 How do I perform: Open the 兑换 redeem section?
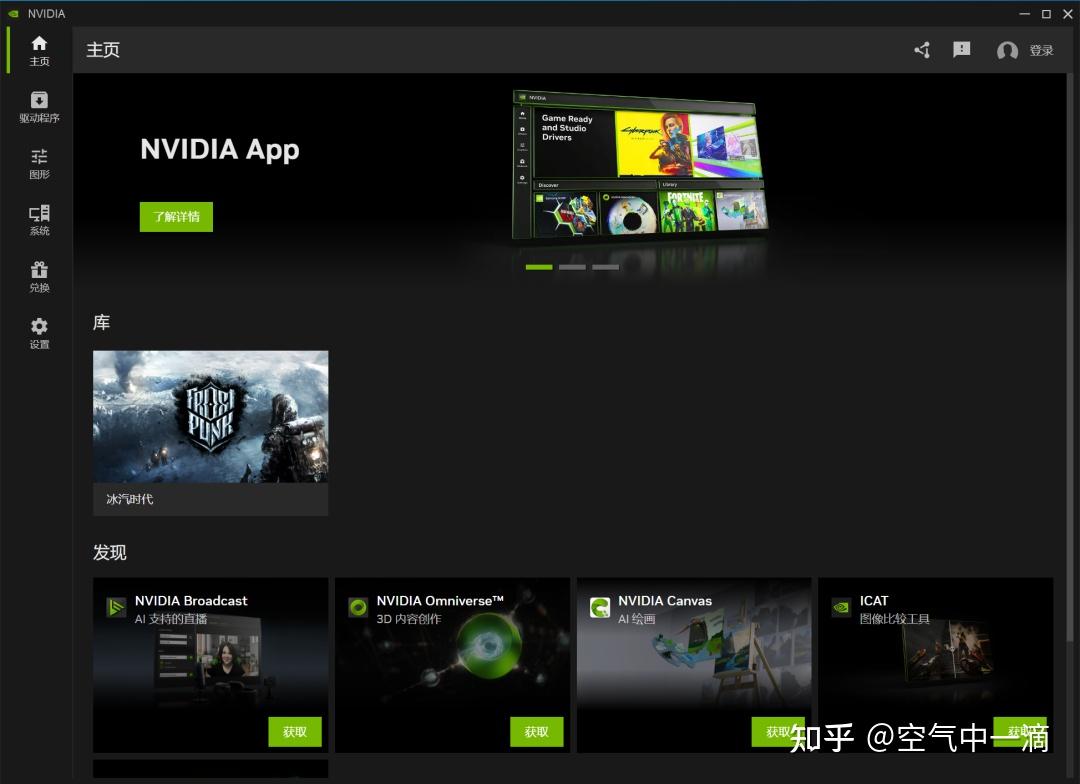tap(38, 276)
